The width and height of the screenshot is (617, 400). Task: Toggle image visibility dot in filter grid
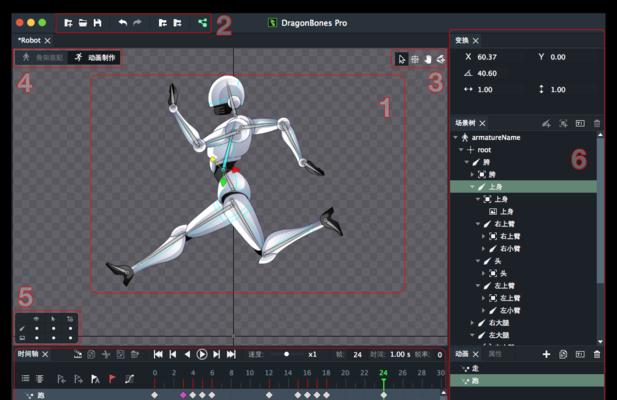(x=37, y=338)
